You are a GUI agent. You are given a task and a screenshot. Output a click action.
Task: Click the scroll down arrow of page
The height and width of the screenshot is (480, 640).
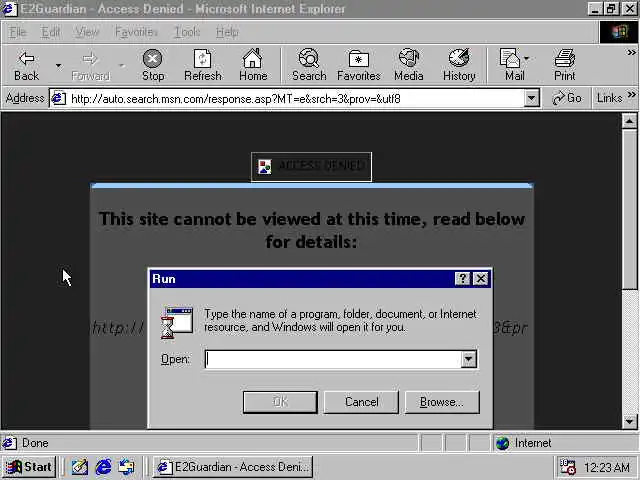click(x=629, y=421)
